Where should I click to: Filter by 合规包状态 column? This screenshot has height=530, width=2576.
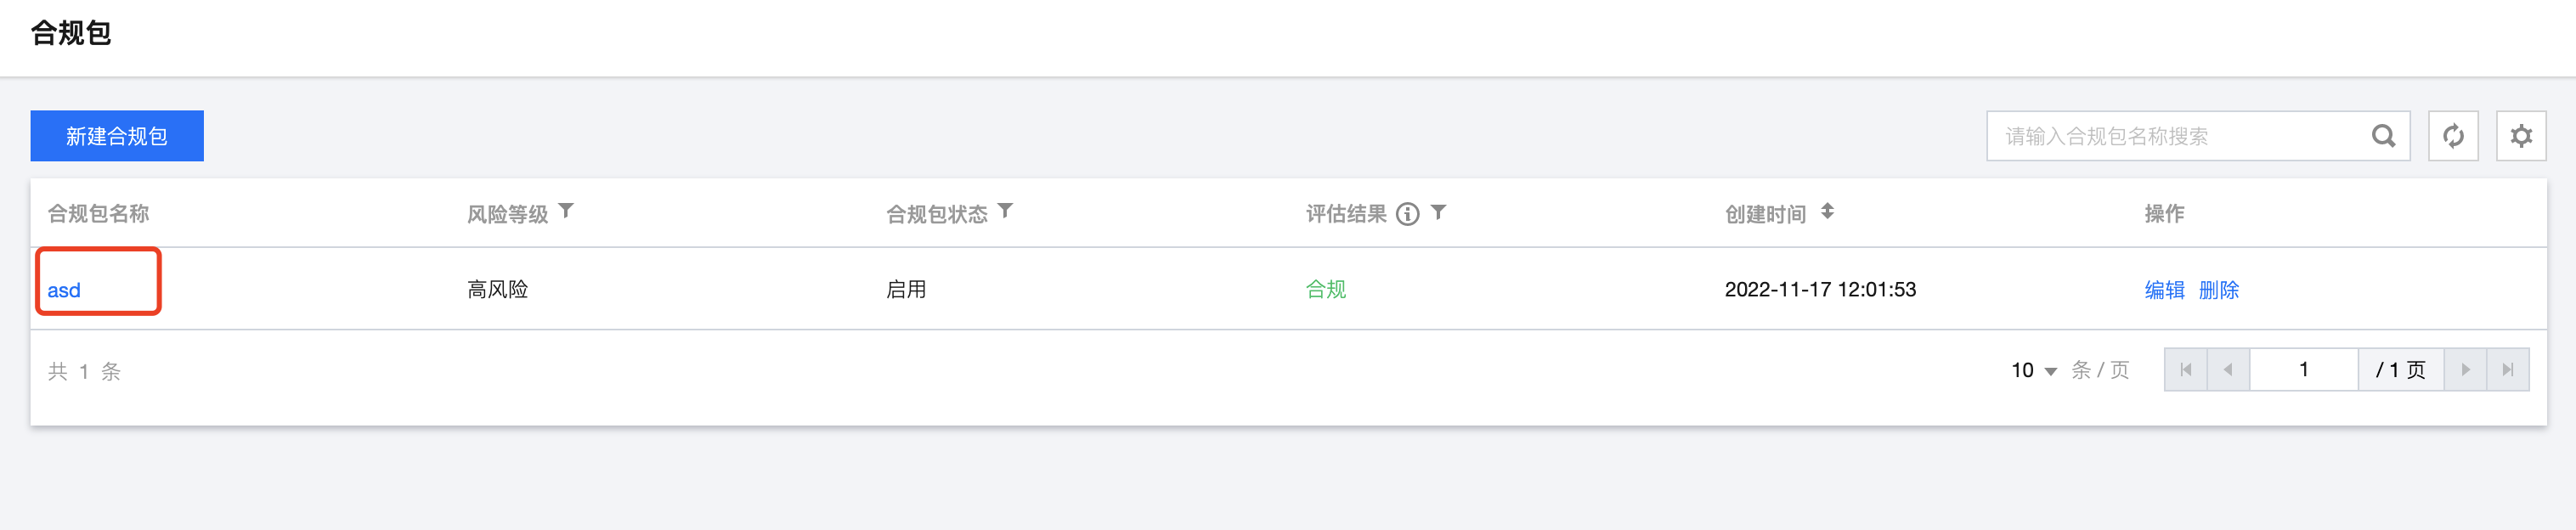(x=1006, y=211)
